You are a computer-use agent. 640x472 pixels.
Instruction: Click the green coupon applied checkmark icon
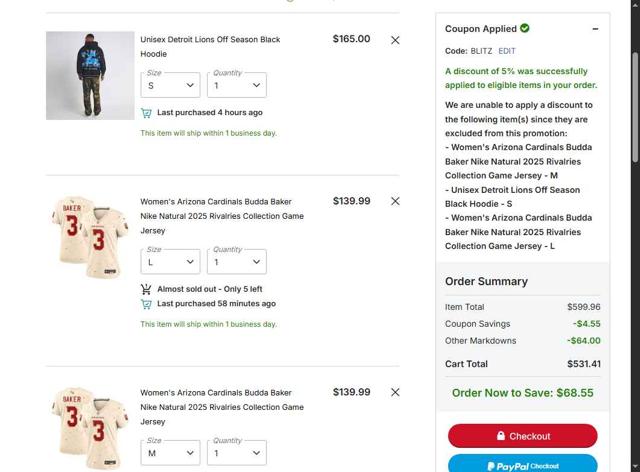coord(525,28)
